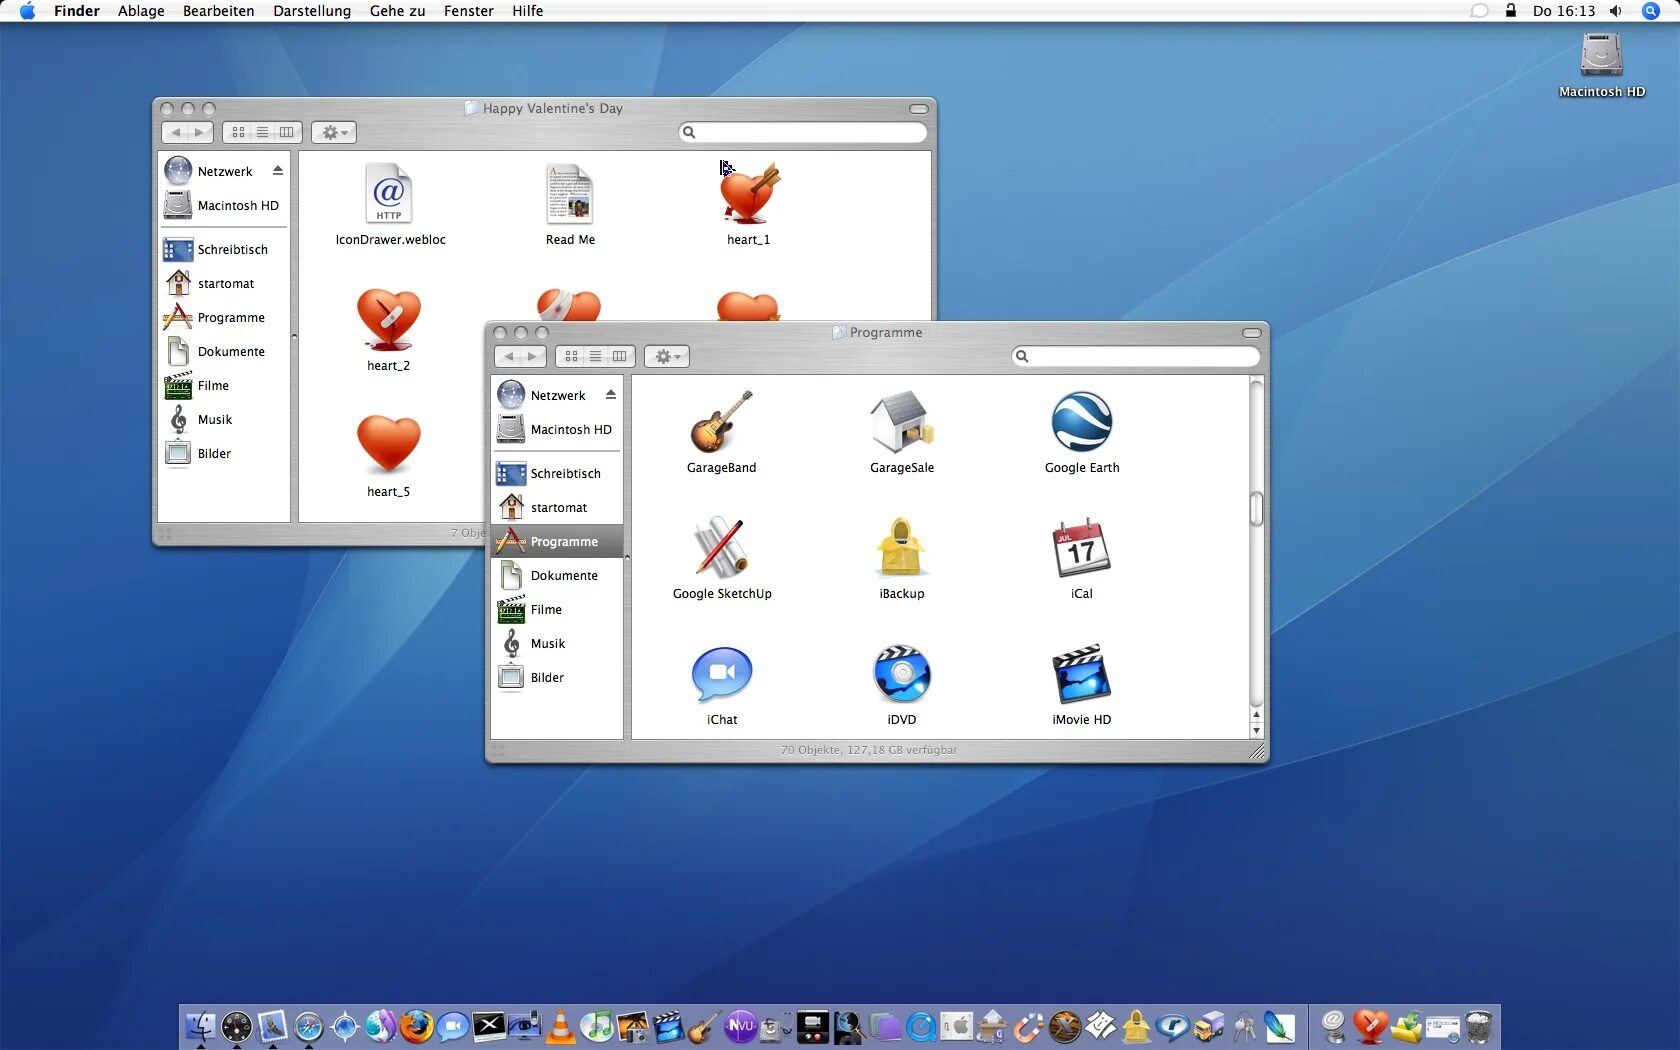Image resolution: width=1680 pixels, height=1050 pixels.
Task: Launch Nvu from the Dock
Action: click(741, 1027)
